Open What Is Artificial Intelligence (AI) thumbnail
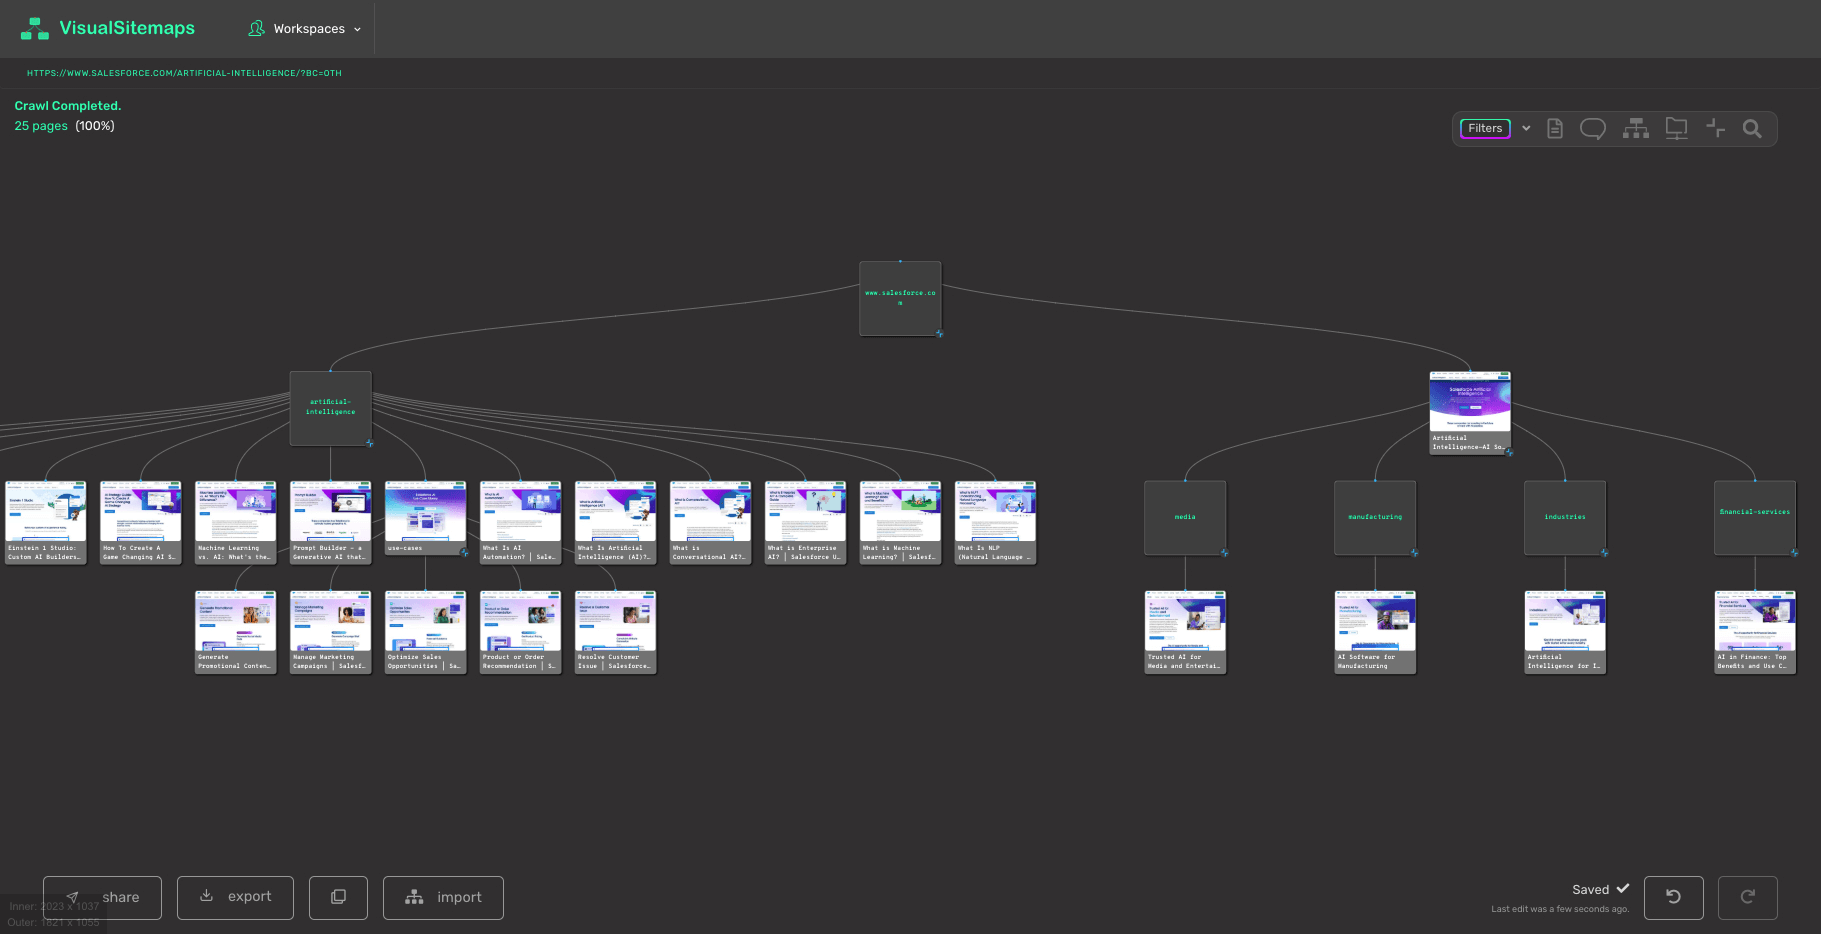 [615, 522]
